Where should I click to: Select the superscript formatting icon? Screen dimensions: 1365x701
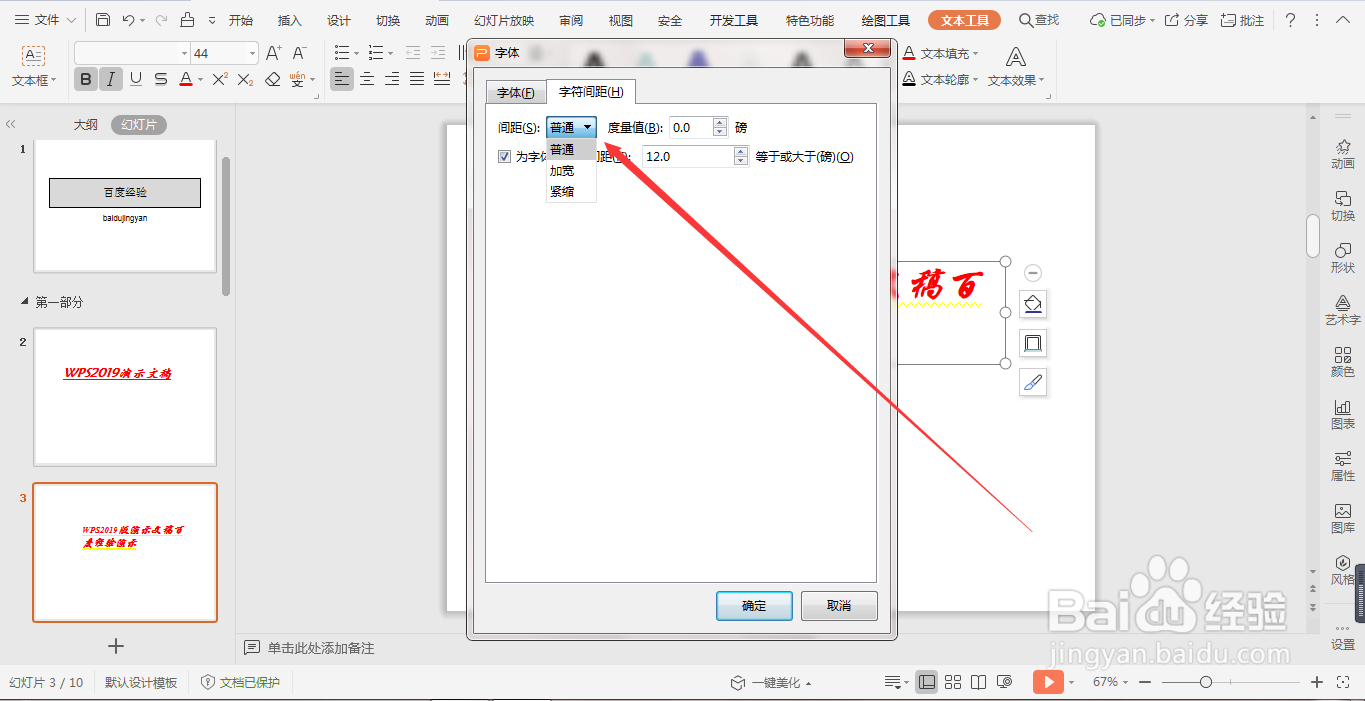coord(217,79)
